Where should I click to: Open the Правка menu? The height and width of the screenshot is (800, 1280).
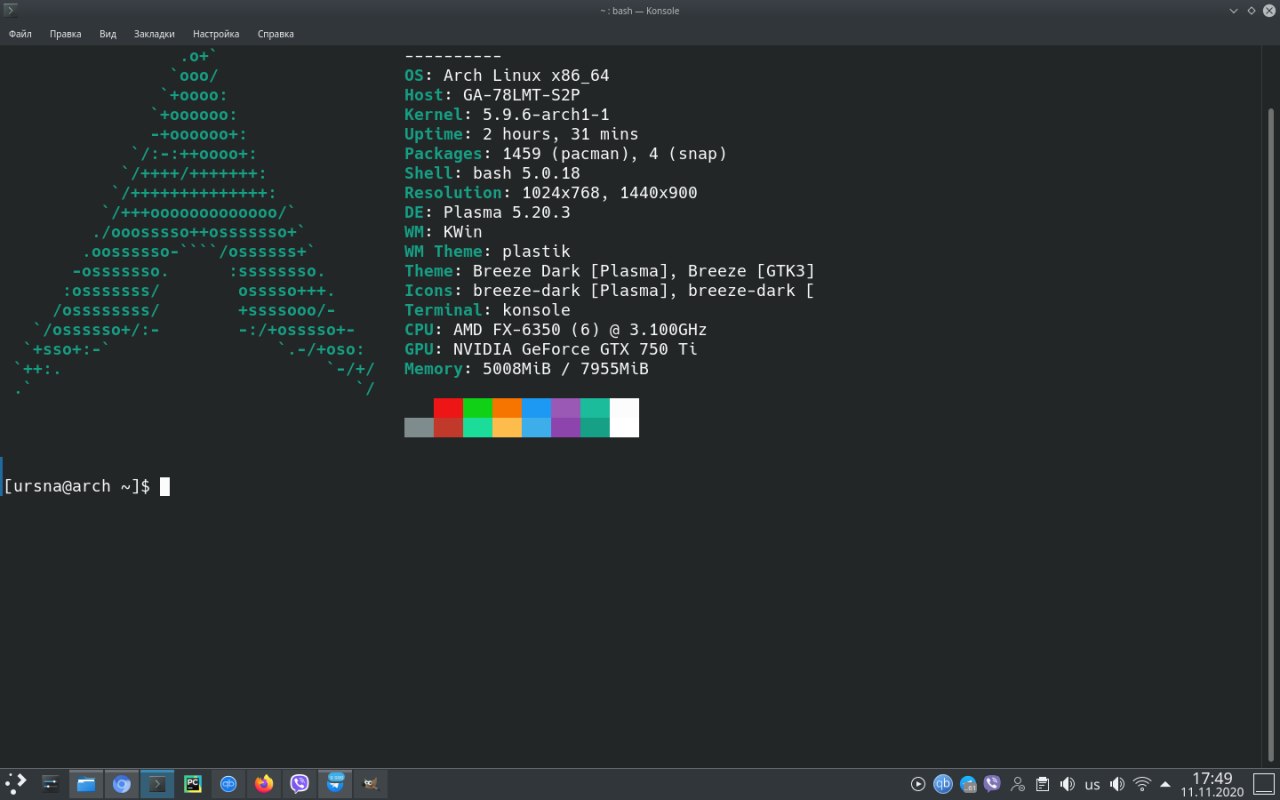(65, 34)
